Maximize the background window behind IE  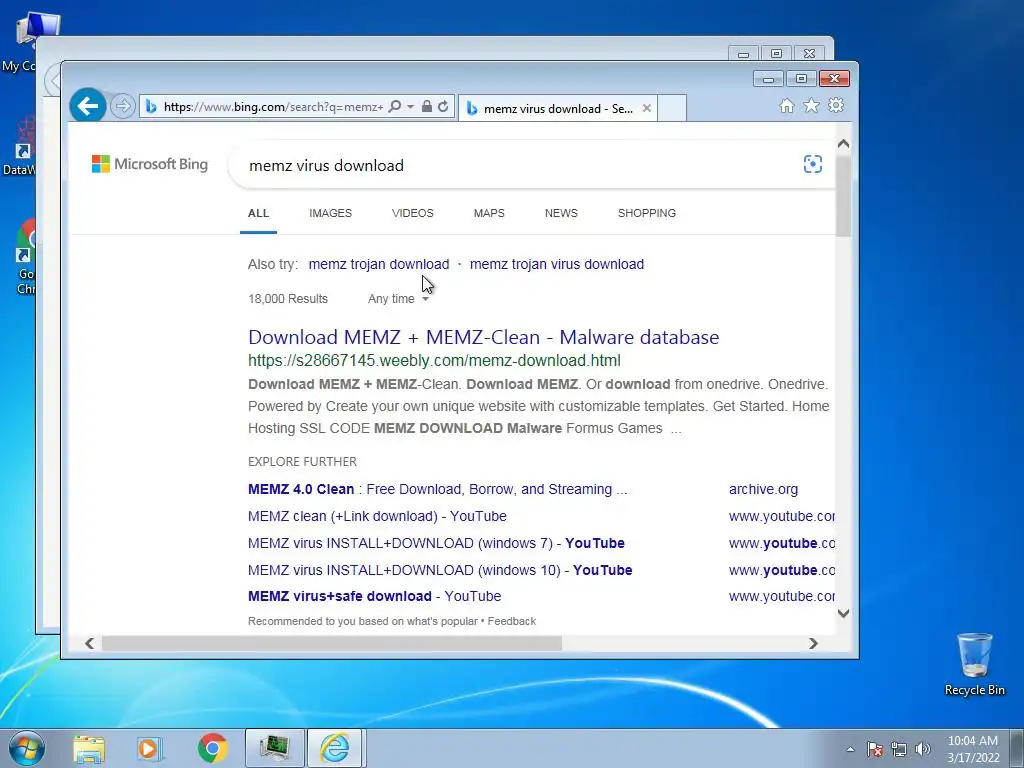click(x=776, y=54)
